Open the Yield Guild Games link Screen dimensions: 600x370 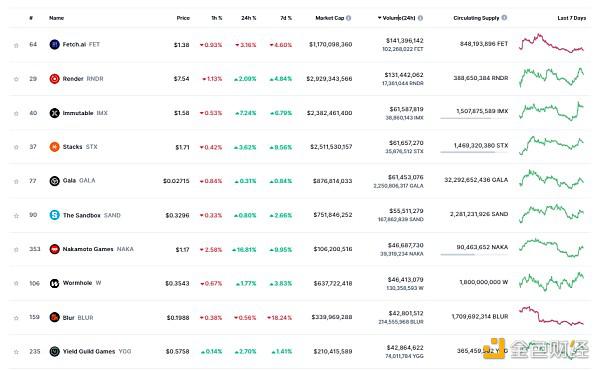97,351
